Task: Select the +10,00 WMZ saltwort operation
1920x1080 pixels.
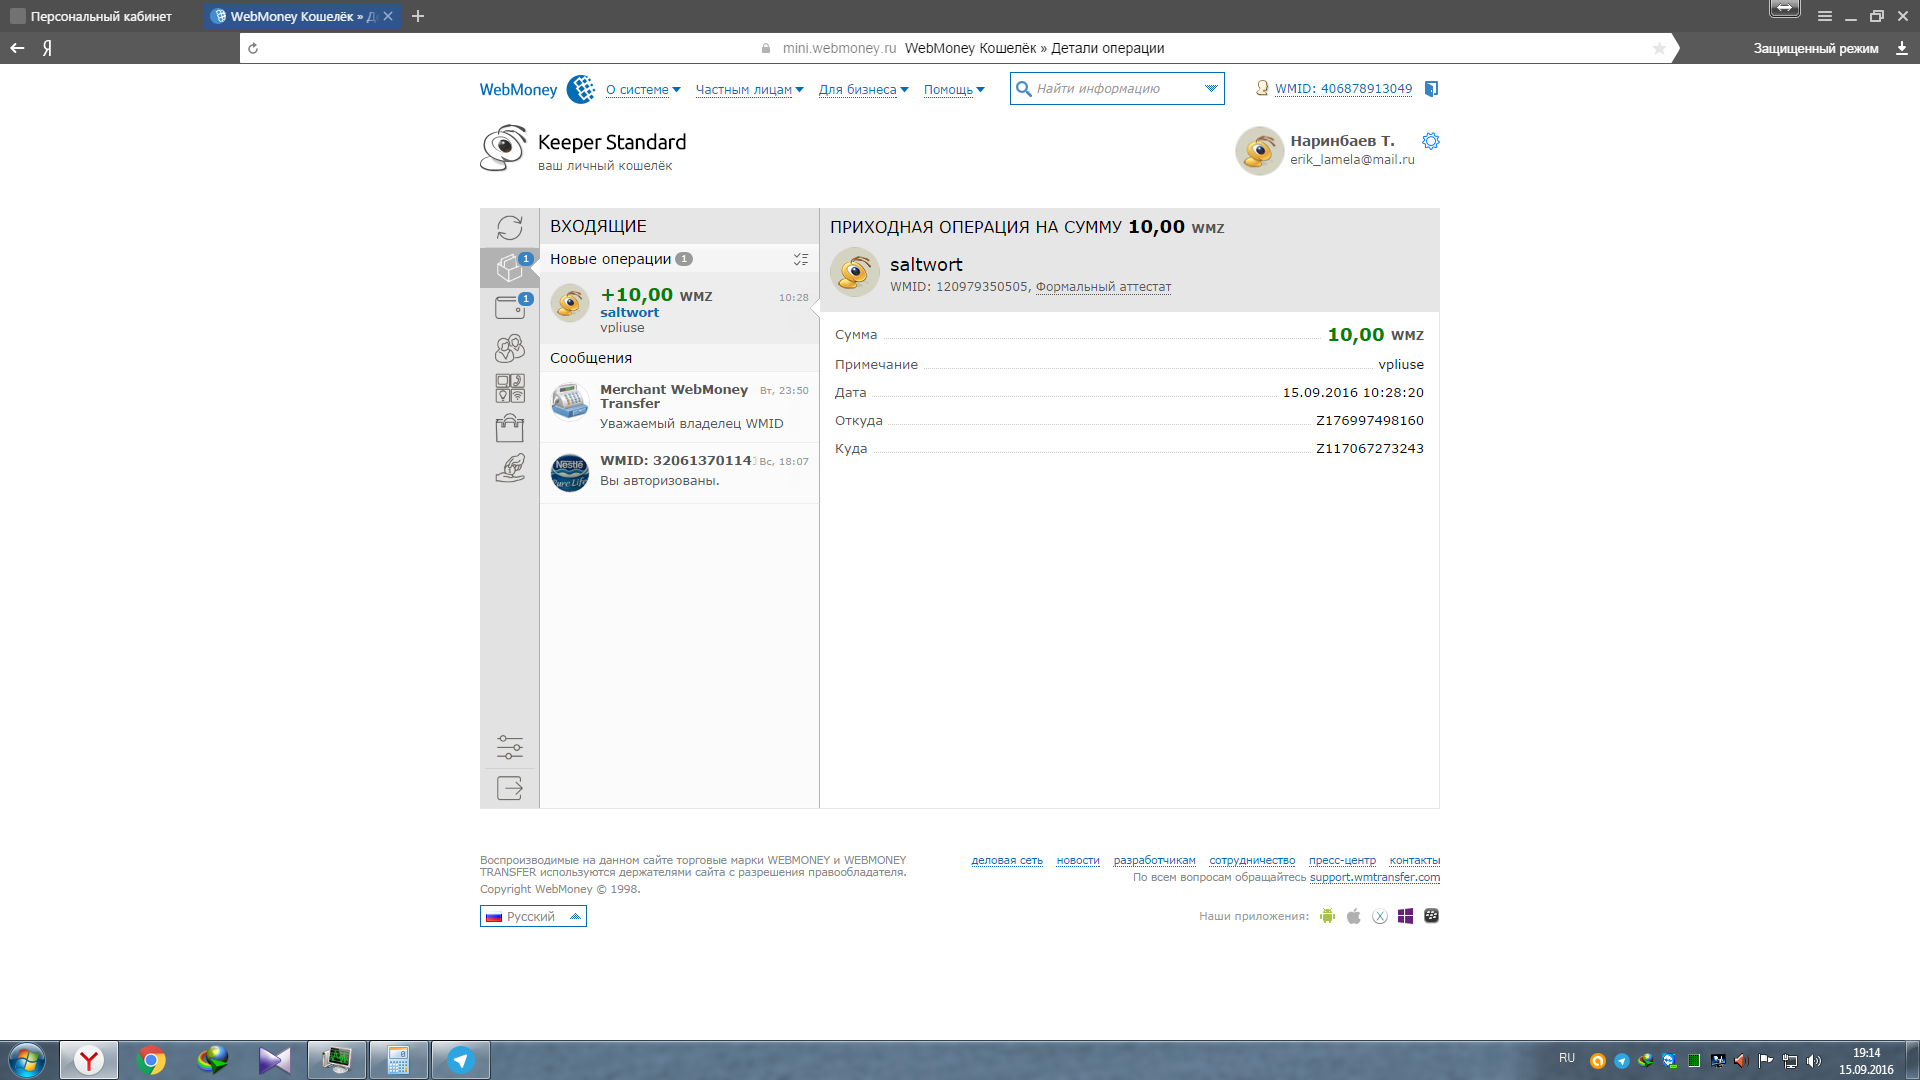Action: (679, 309)
